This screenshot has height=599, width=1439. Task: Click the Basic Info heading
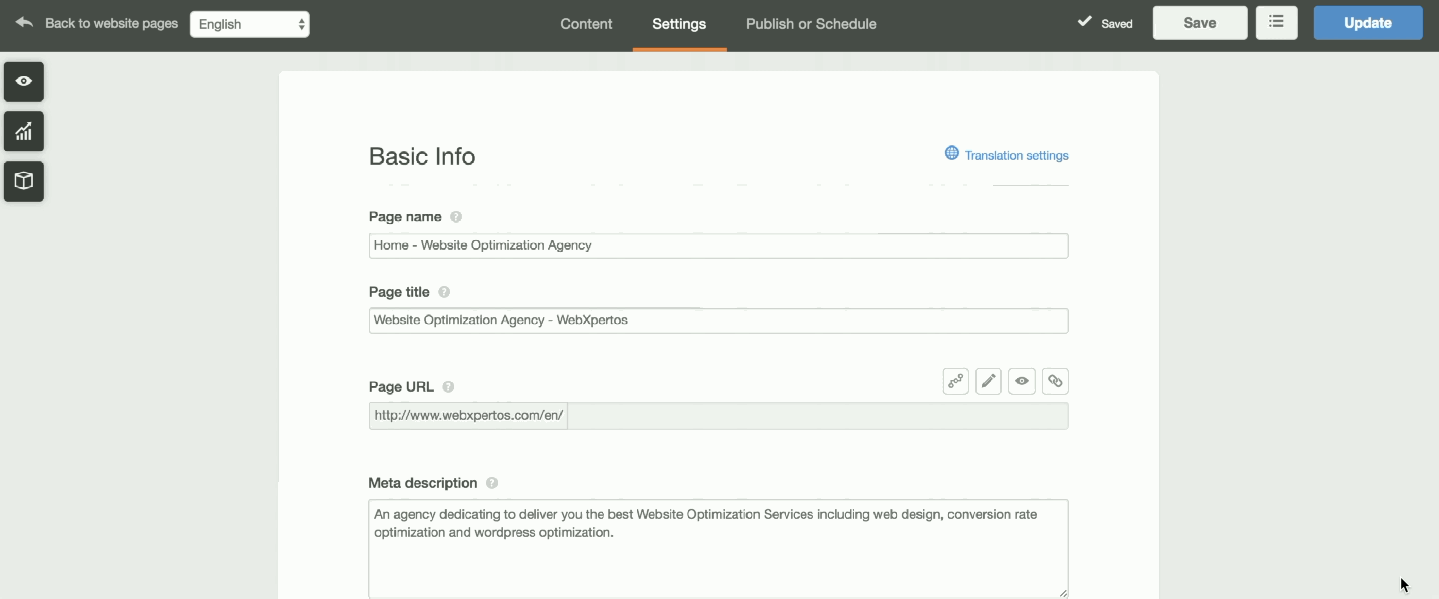422,156
